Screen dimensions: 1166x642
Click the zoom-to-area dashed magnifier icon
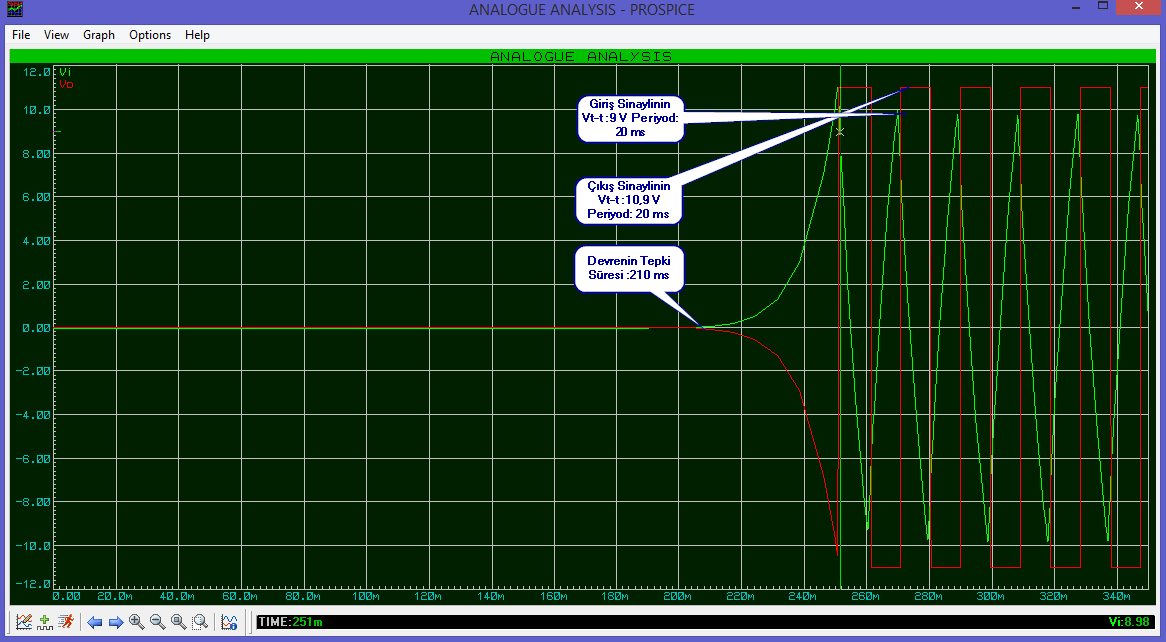tap(200, 622)
